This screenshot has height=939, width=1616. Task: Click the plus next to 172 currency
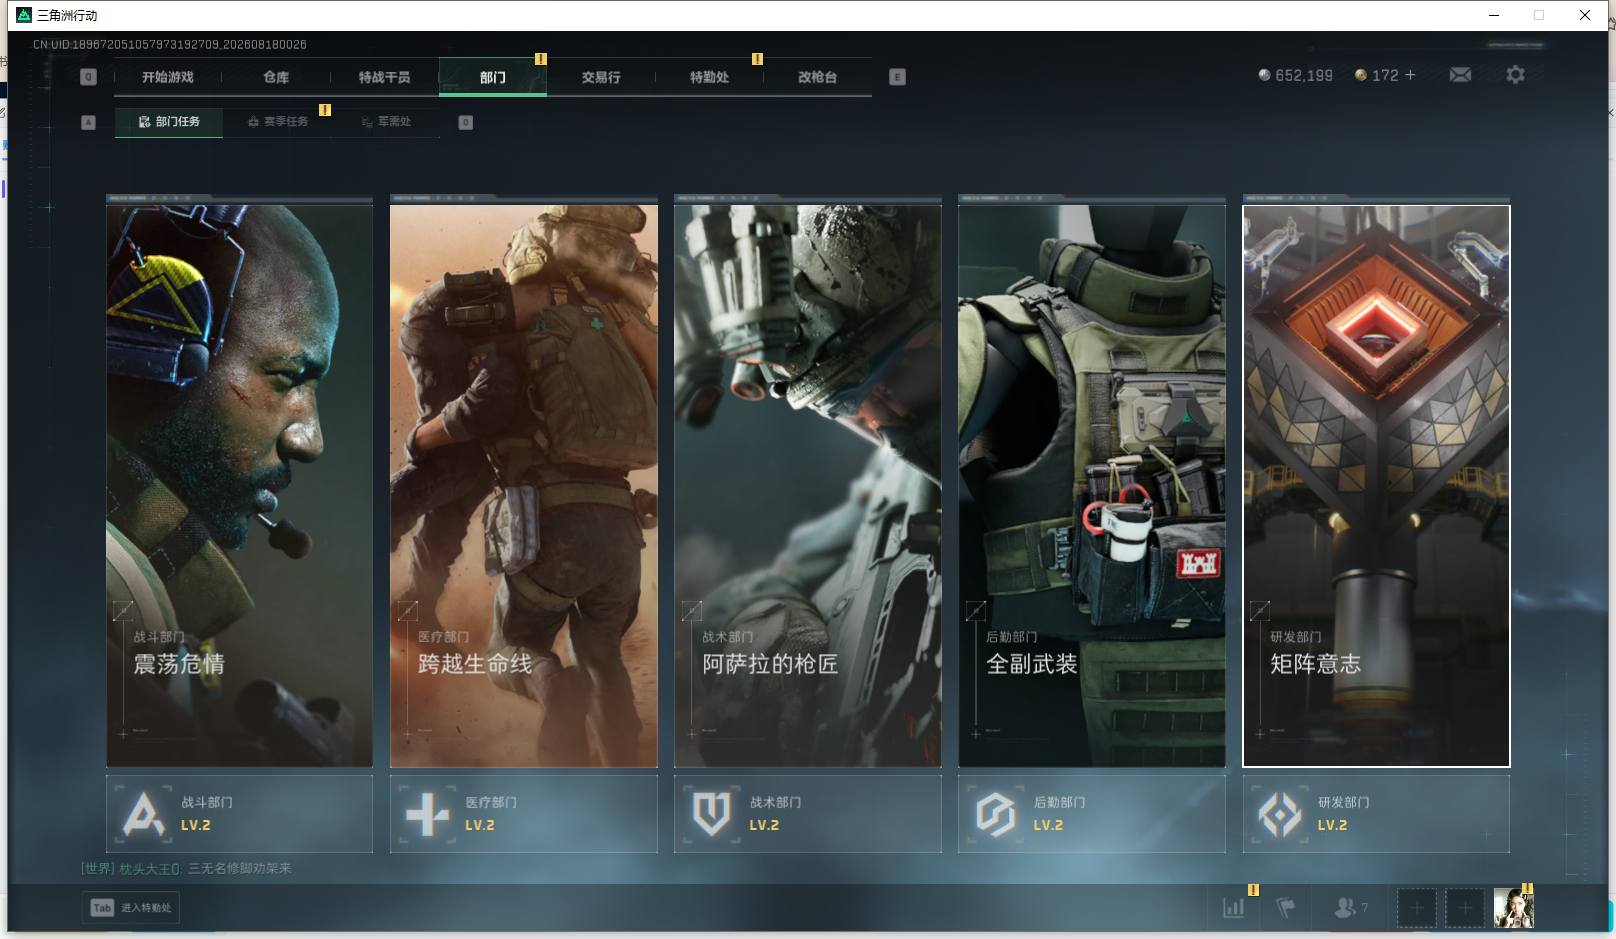1410,75
